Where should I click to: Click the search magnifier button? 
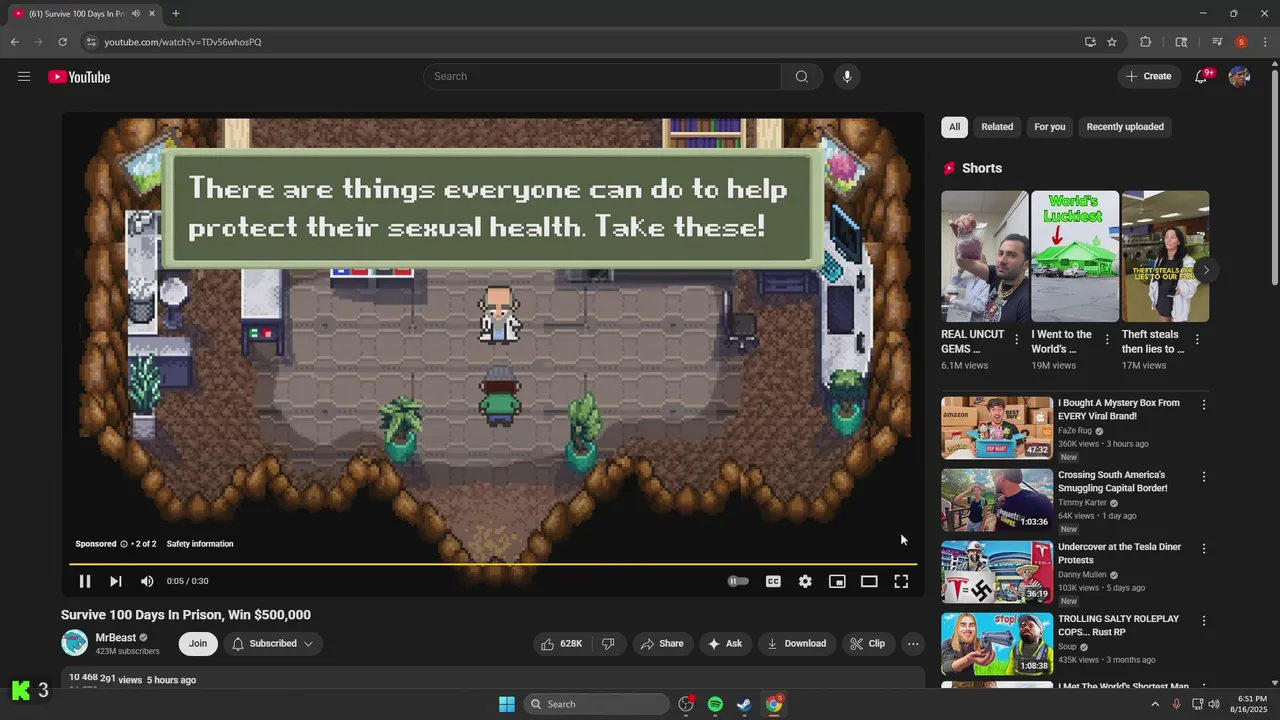coord(801,77)
